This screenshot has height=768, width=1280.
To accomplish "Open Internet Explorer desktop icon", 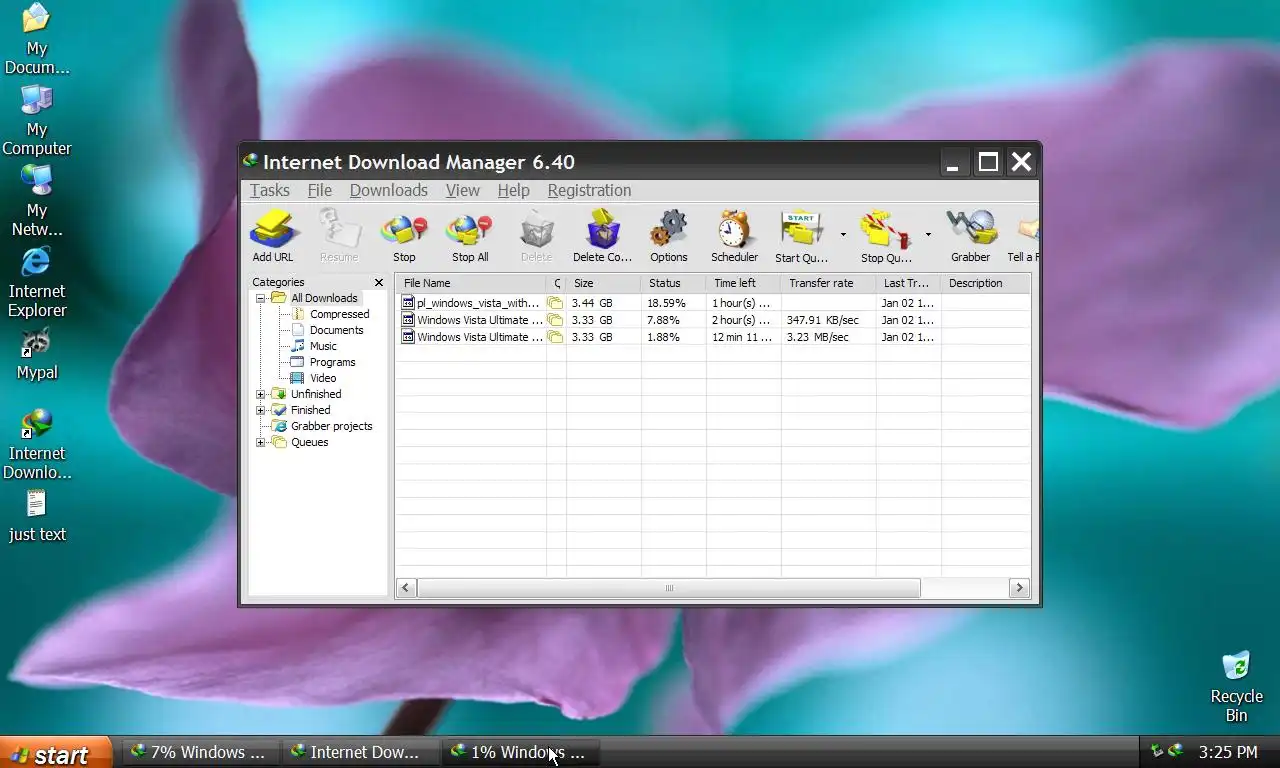I will (x=37, y=282).
